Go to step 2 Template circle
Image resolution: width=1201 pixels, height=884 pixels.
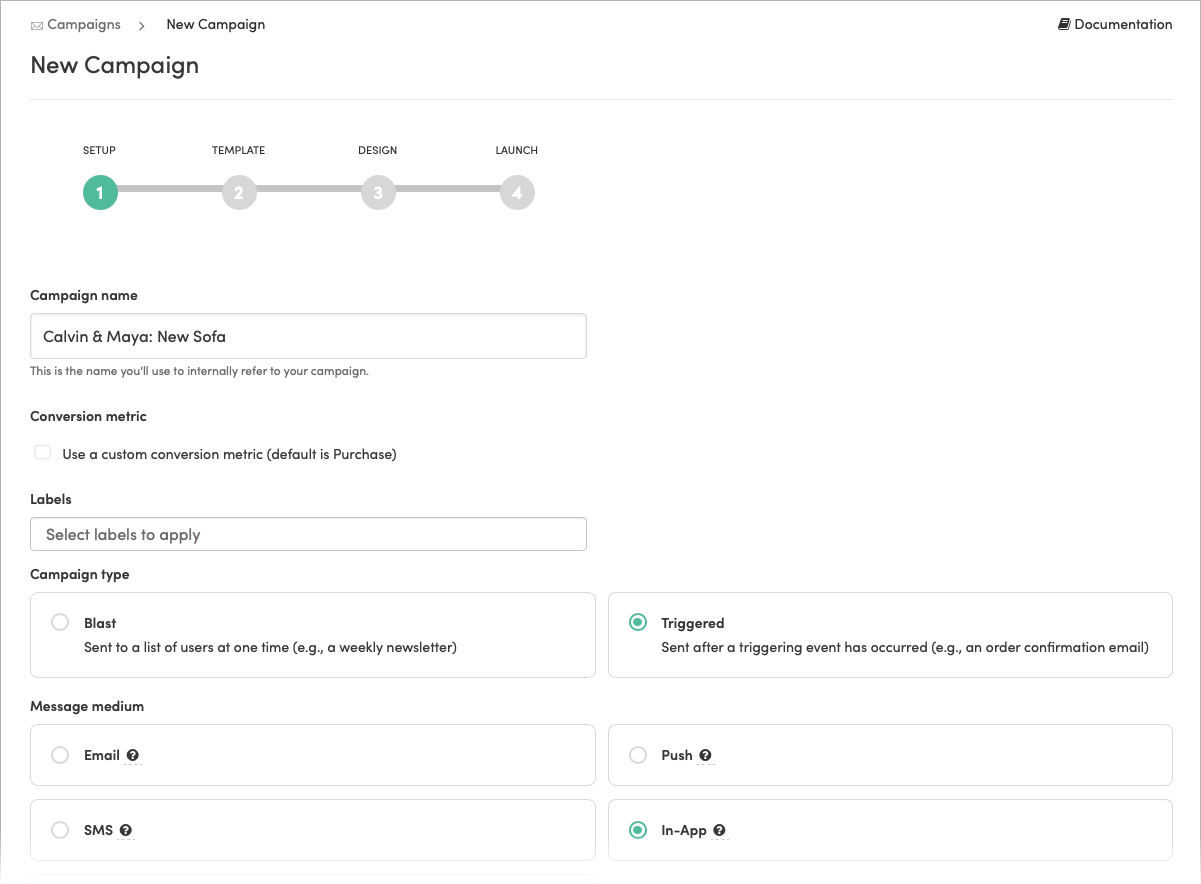239,193
